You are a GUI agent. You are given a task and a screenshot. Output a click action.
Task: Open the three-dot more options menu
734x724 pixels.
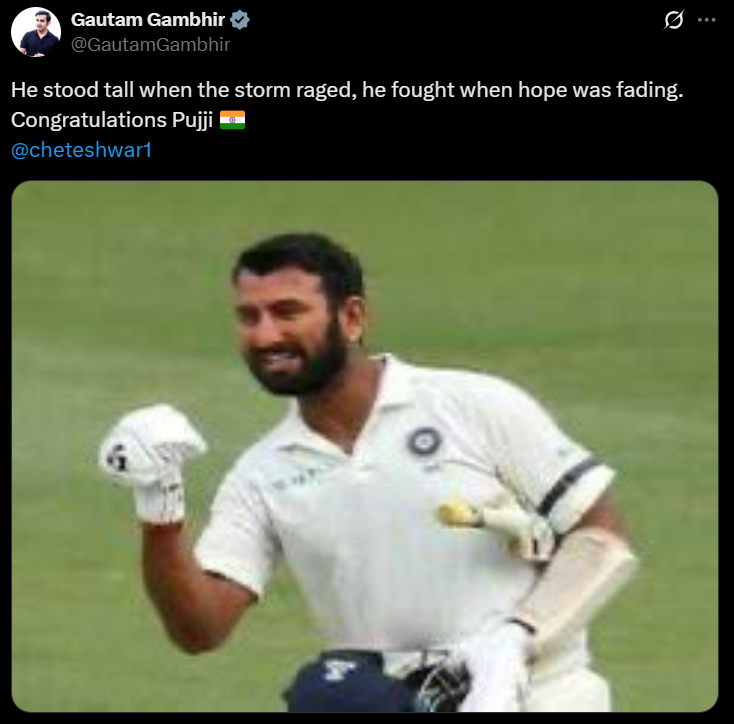click(x=706, y=20)
